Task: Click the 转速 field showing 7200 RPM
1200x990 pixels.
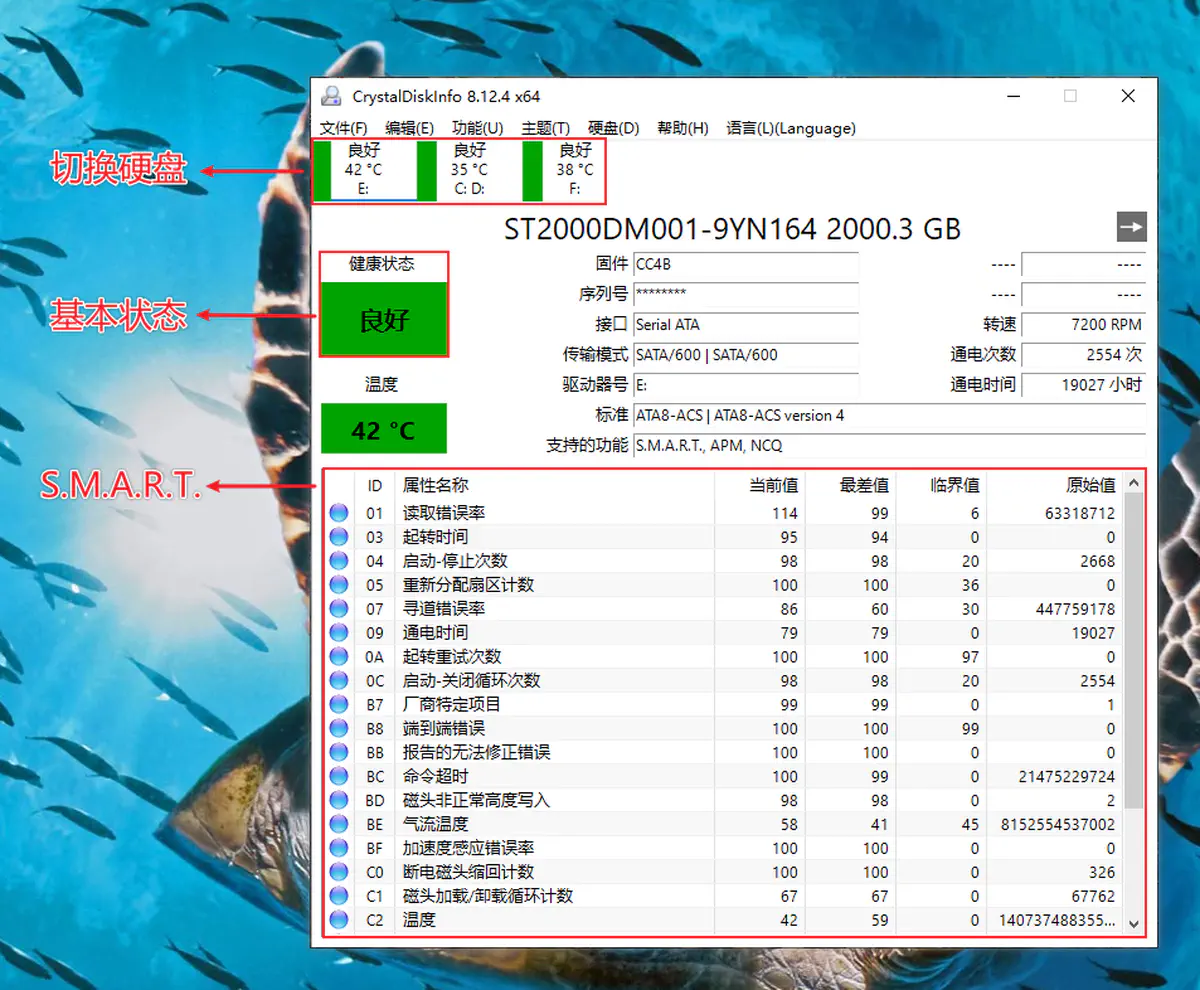Action: pyautogui.click(x=1084, y=325)
